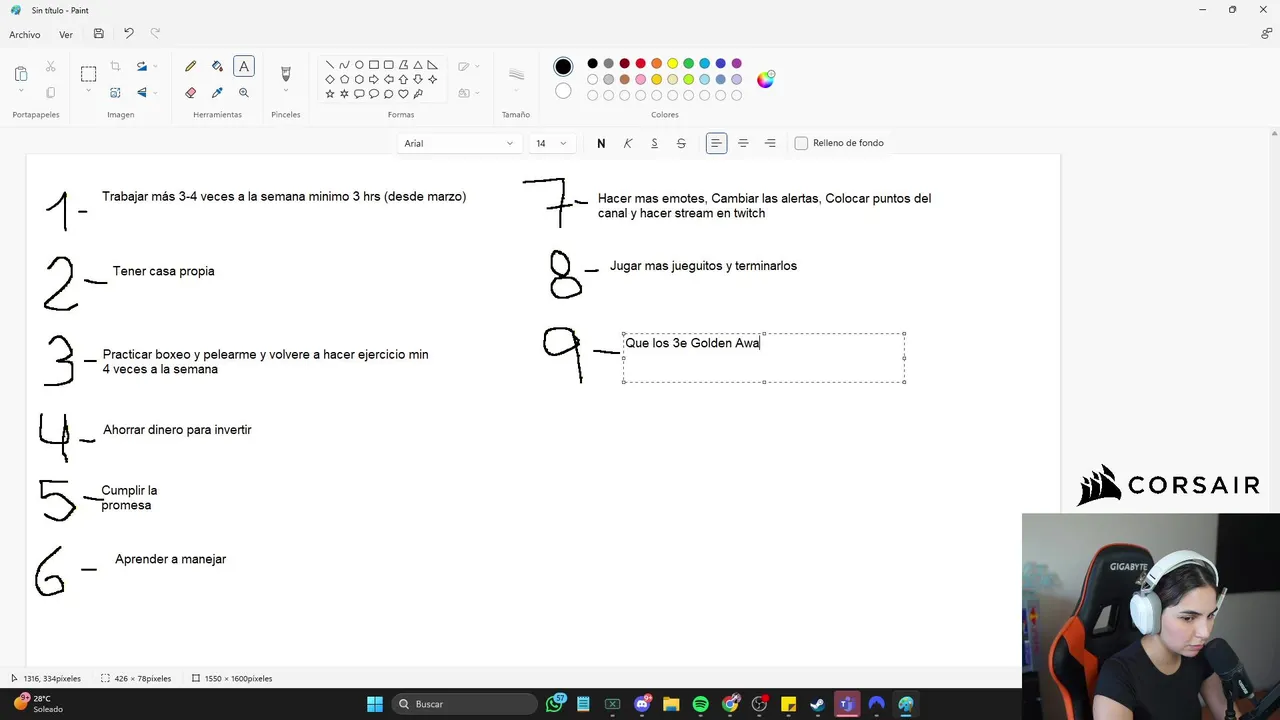Align text to the right

[770, 143]
